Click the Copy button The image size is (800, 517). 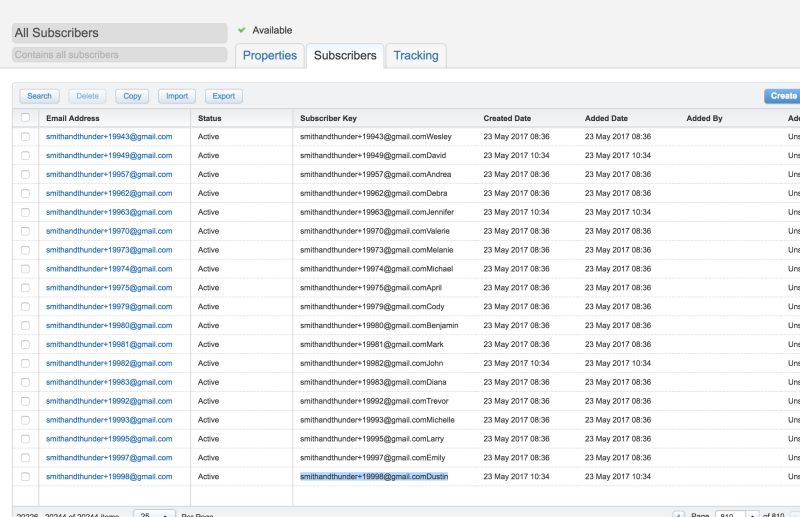(x=132, y=96)
